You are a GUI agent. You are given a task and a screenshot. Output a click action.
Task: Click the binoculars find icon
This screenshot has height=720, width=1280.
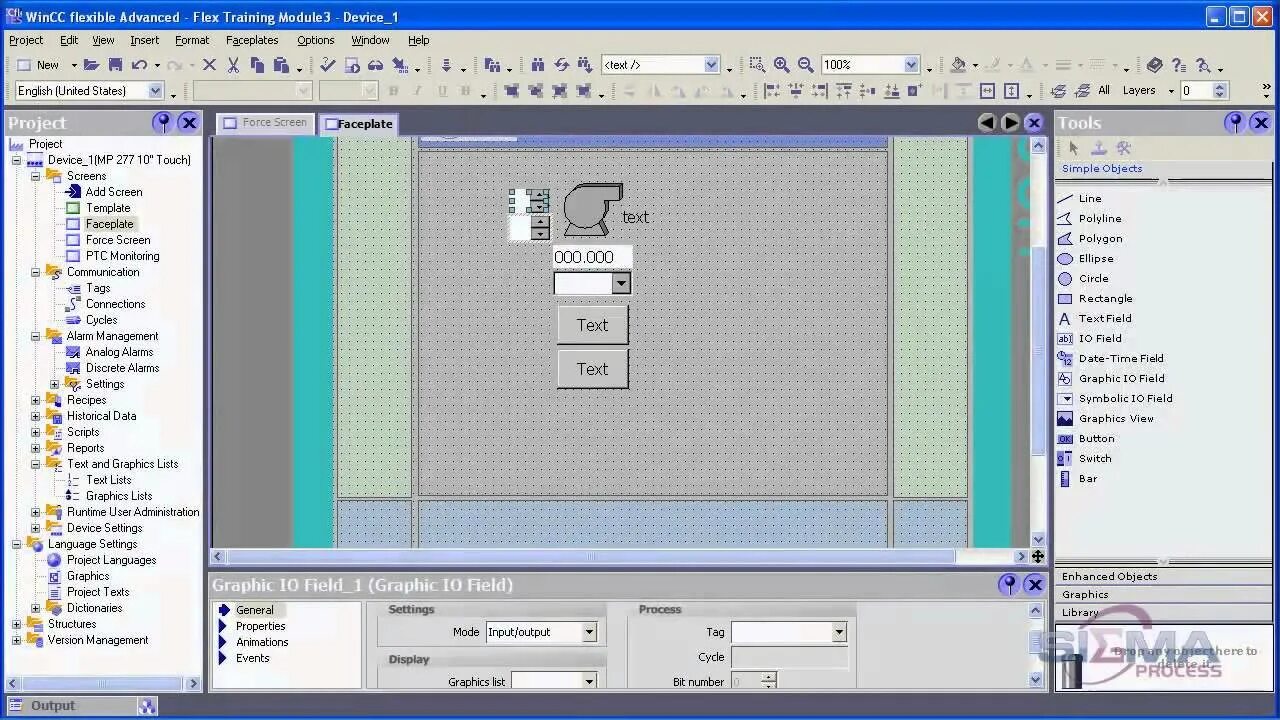538,65
